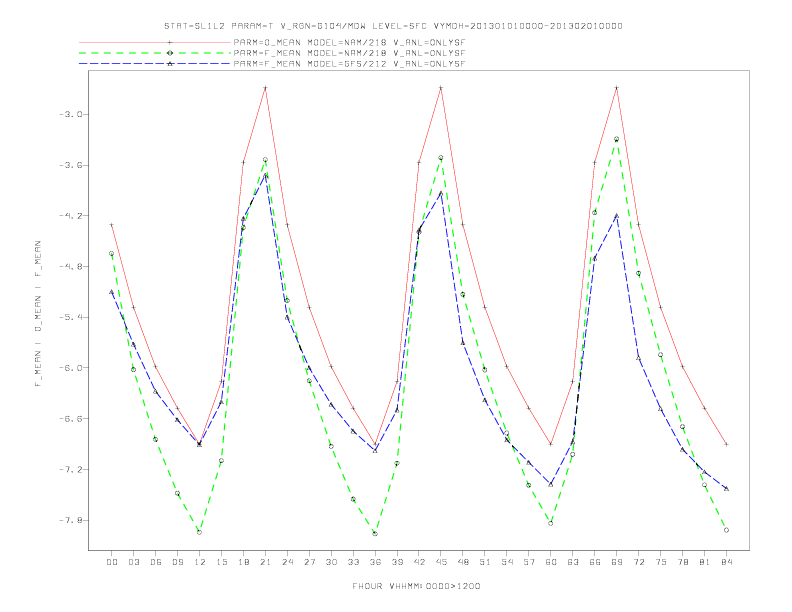The width and height of the screenshot is (792, 612).
Task: Click the 30 forecast hour tick label
Action: 331,562
